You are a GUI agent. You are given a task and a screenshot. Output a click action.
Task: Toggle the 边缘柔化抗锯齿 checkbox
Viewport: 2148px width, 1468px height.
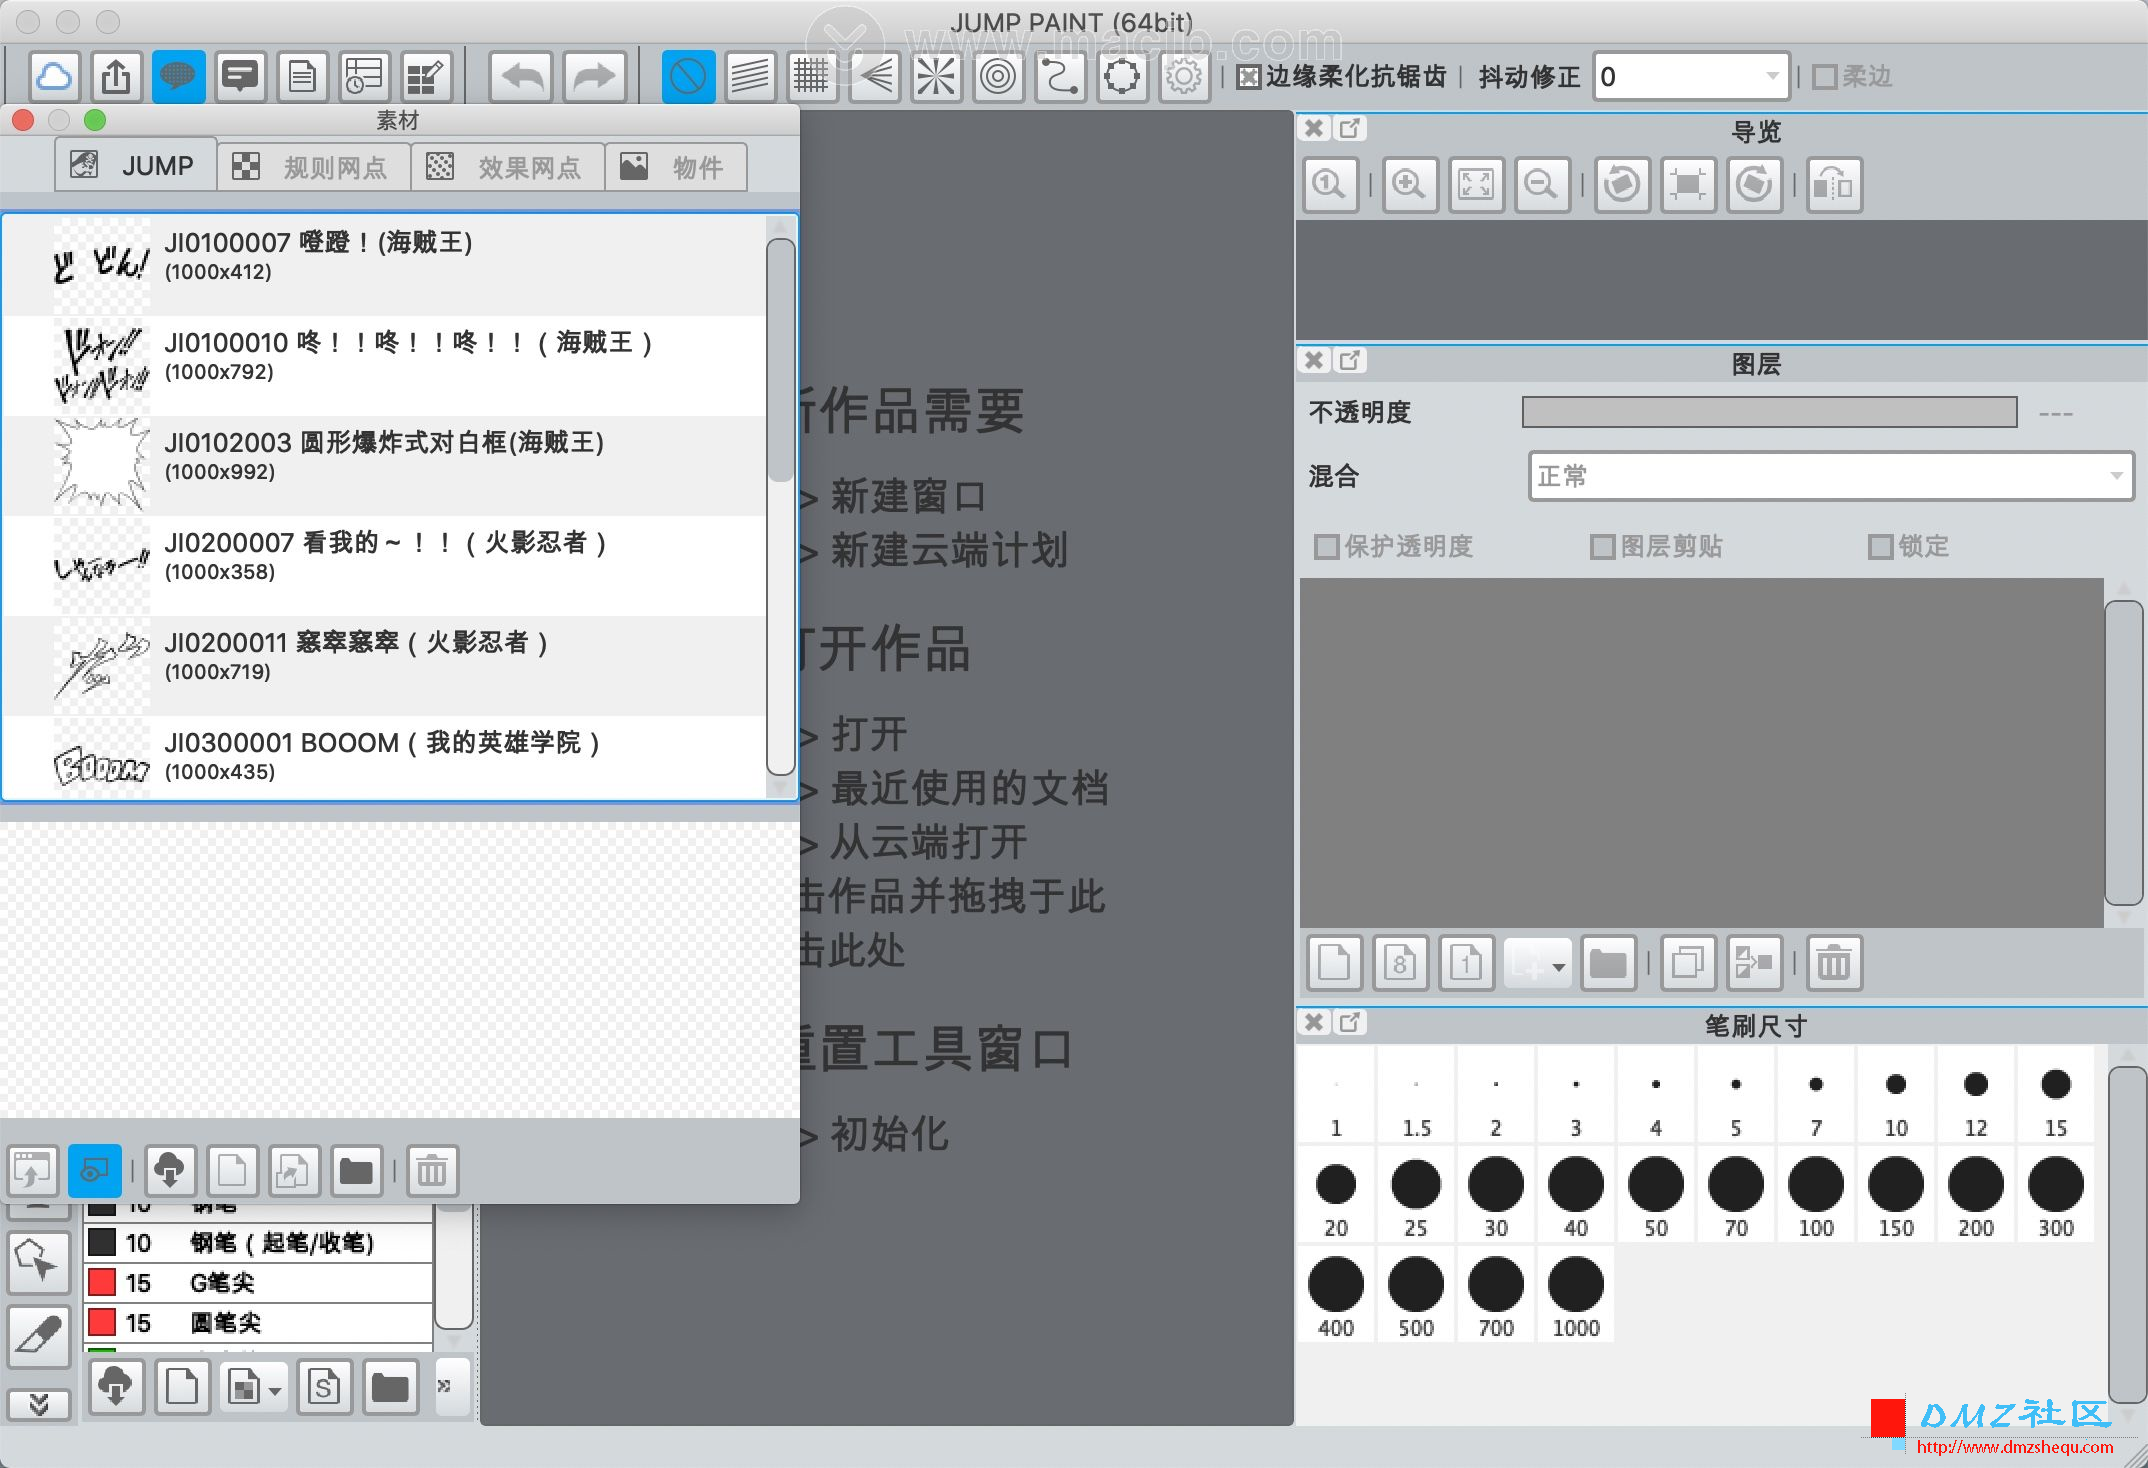[1249, 77]
